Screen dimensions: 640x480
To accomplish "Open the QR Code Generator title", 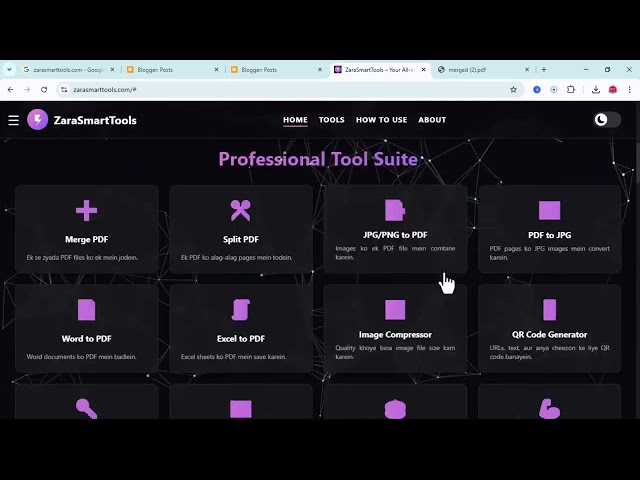I will click(549, 335).
